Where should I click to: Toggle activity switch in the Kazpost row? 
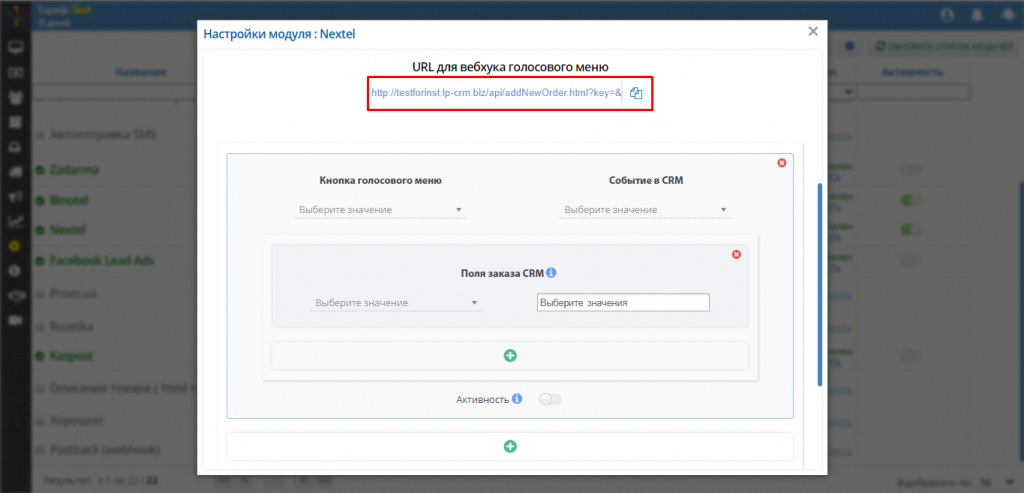tap(910, 355)
